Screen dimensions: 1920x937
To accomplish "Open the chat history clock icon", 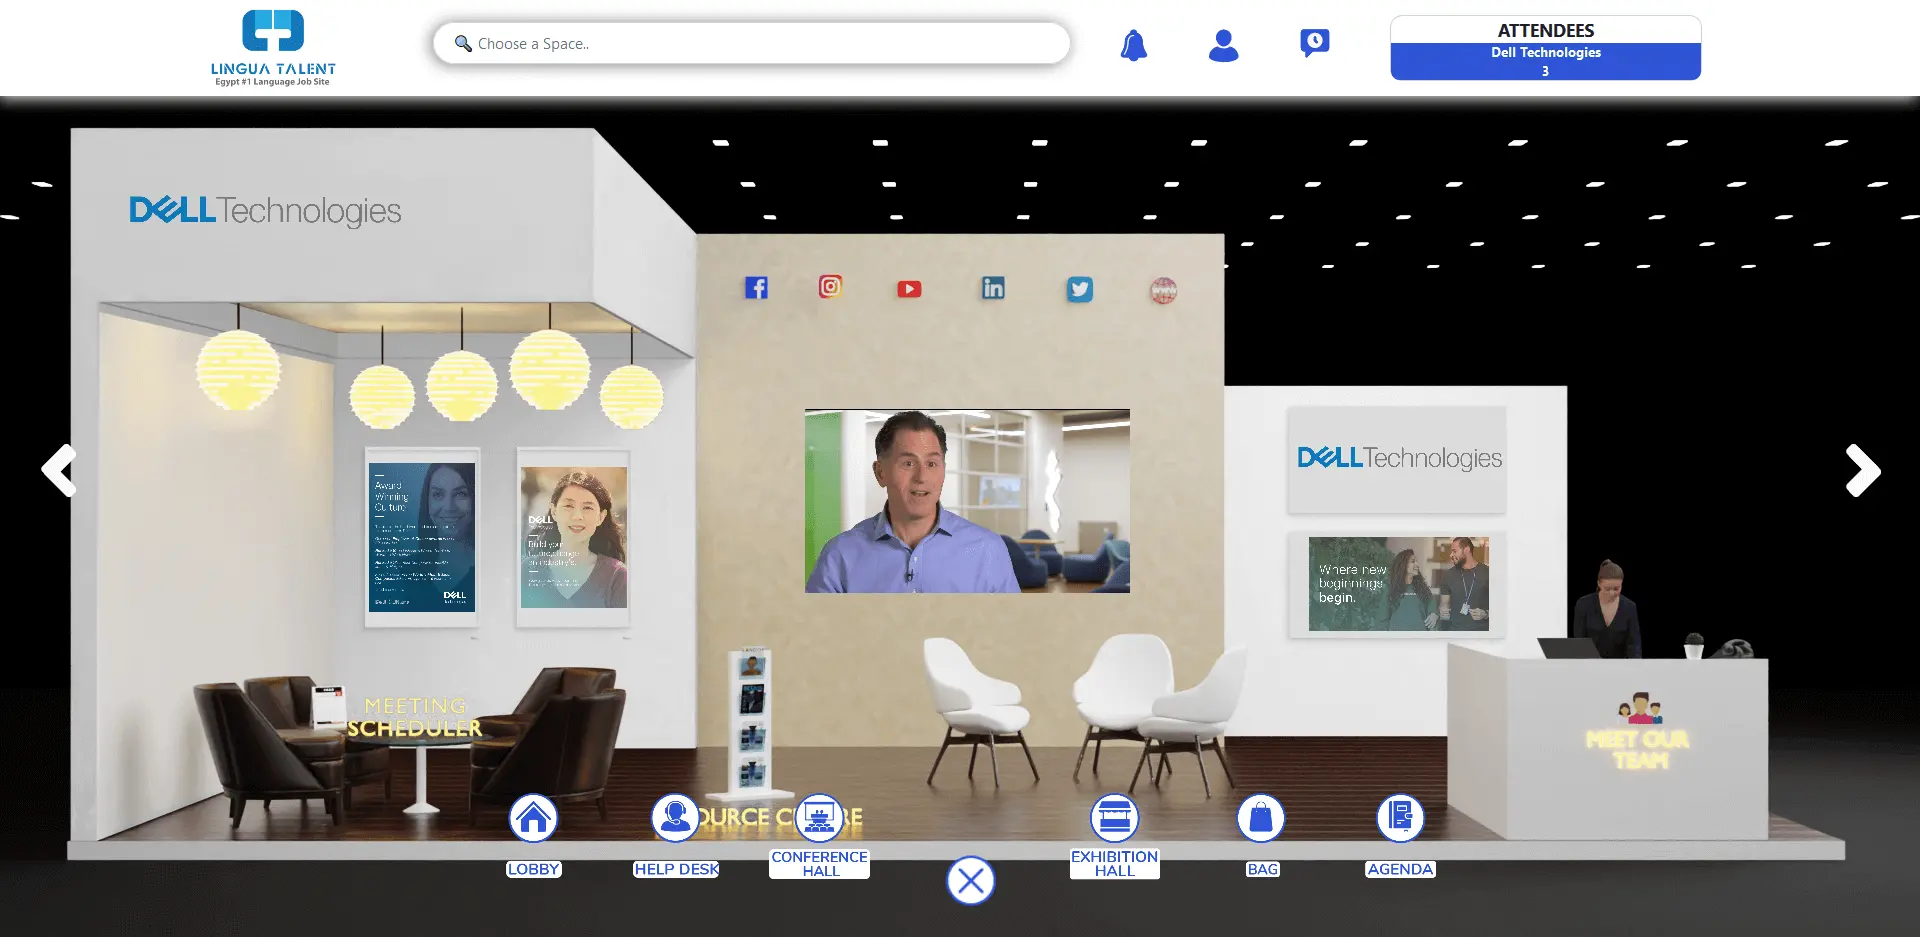I will [1314, 43].
